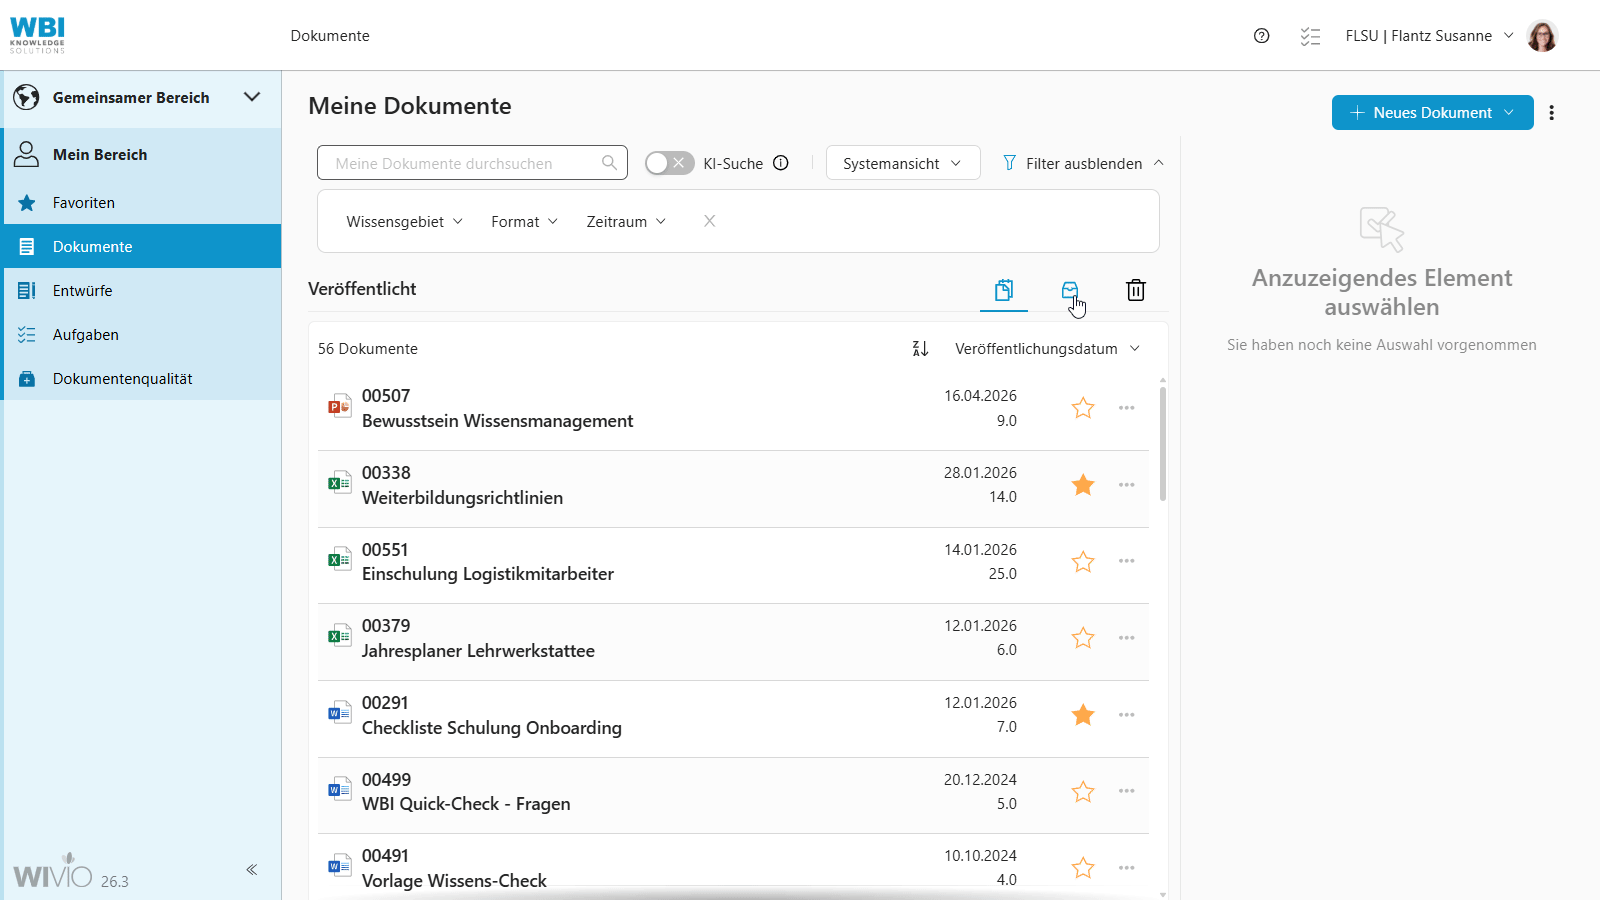The height and width of the screenshot is (900, 1600).
Task: Open document Checkliste Schulung Onboarding
Action: point(492,728)
